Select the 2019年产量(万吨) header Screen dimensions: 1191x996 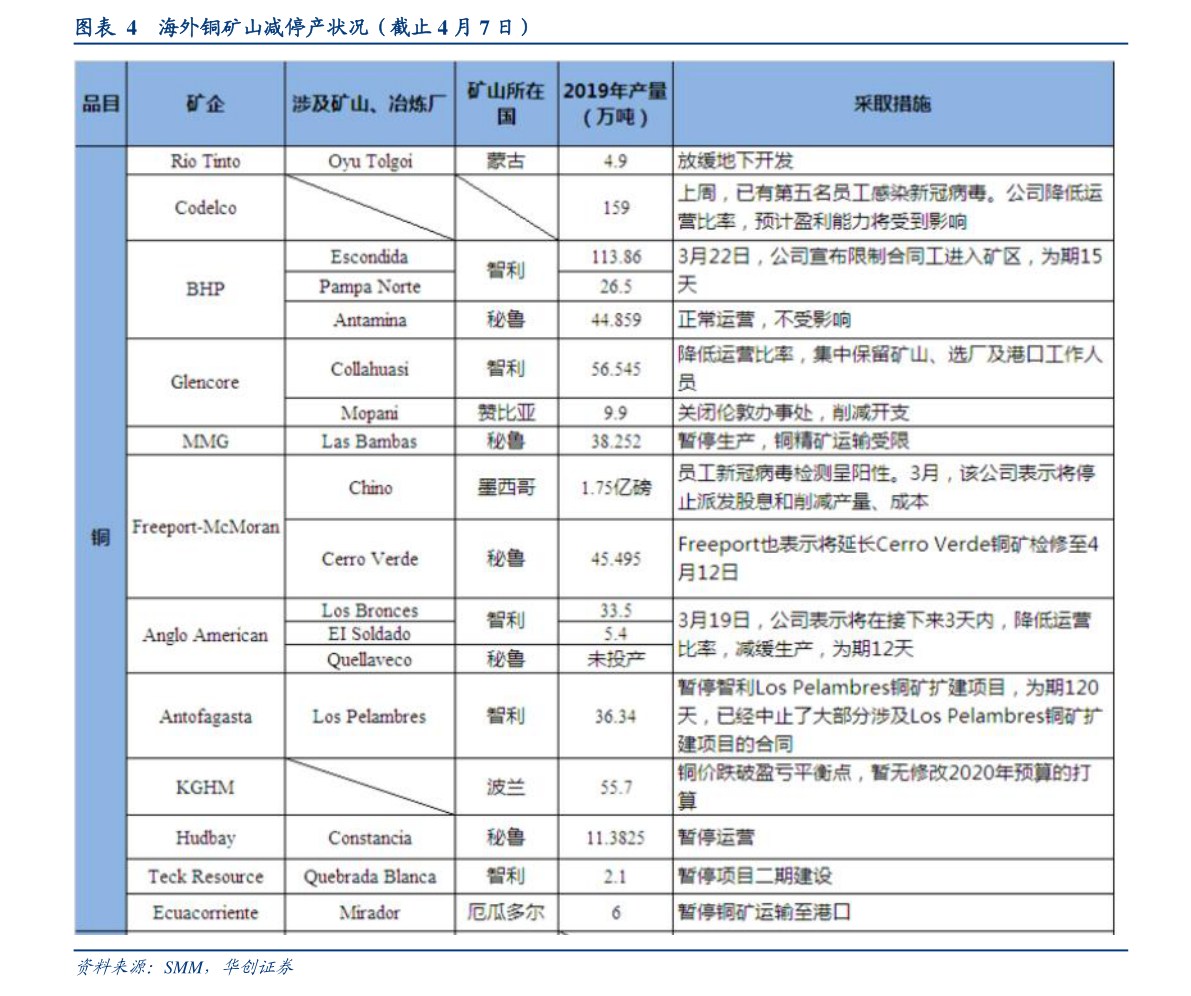pos(615,104)
